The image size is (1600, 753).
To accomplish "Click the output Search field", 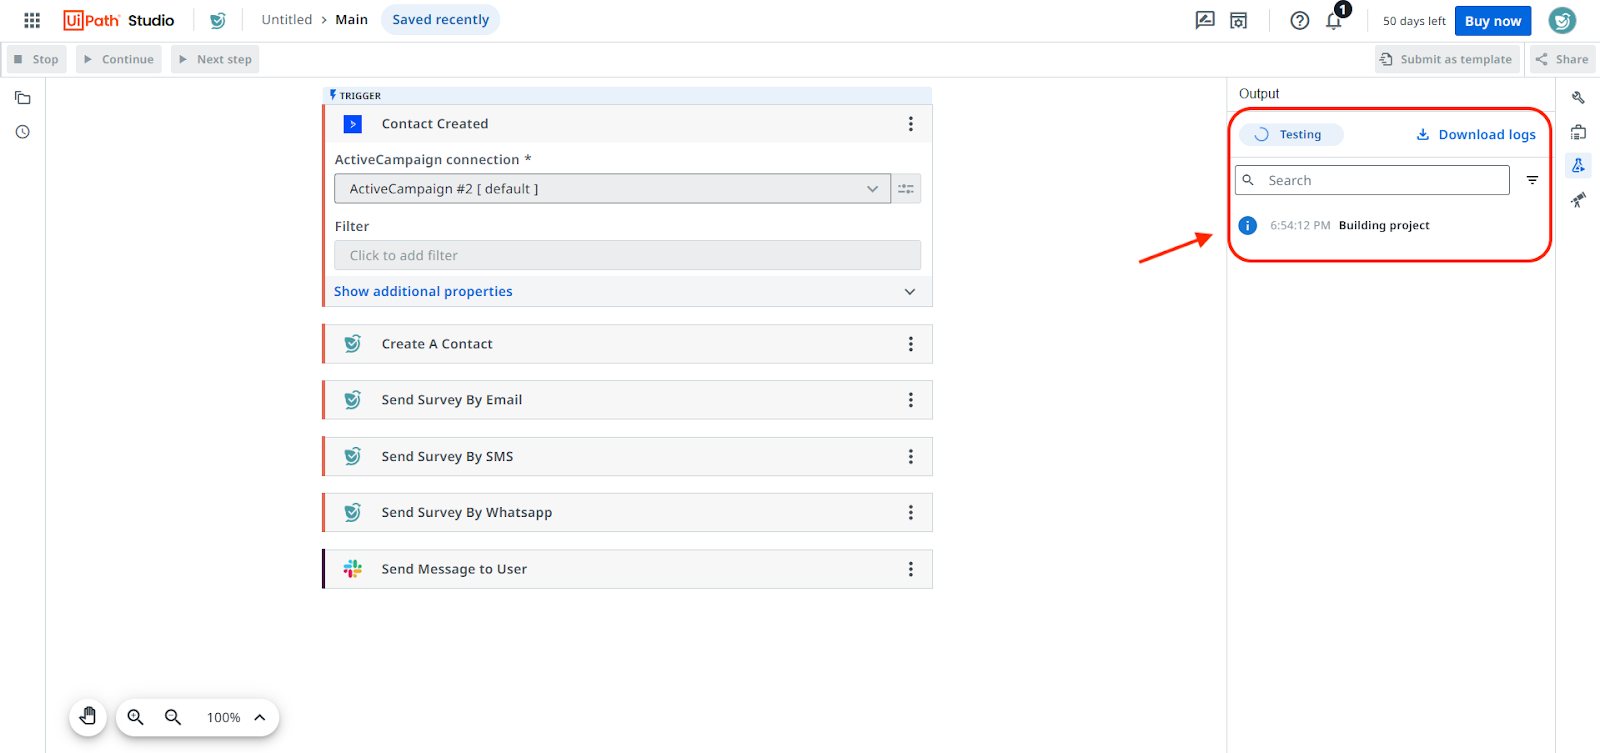I will (1380, 181).
